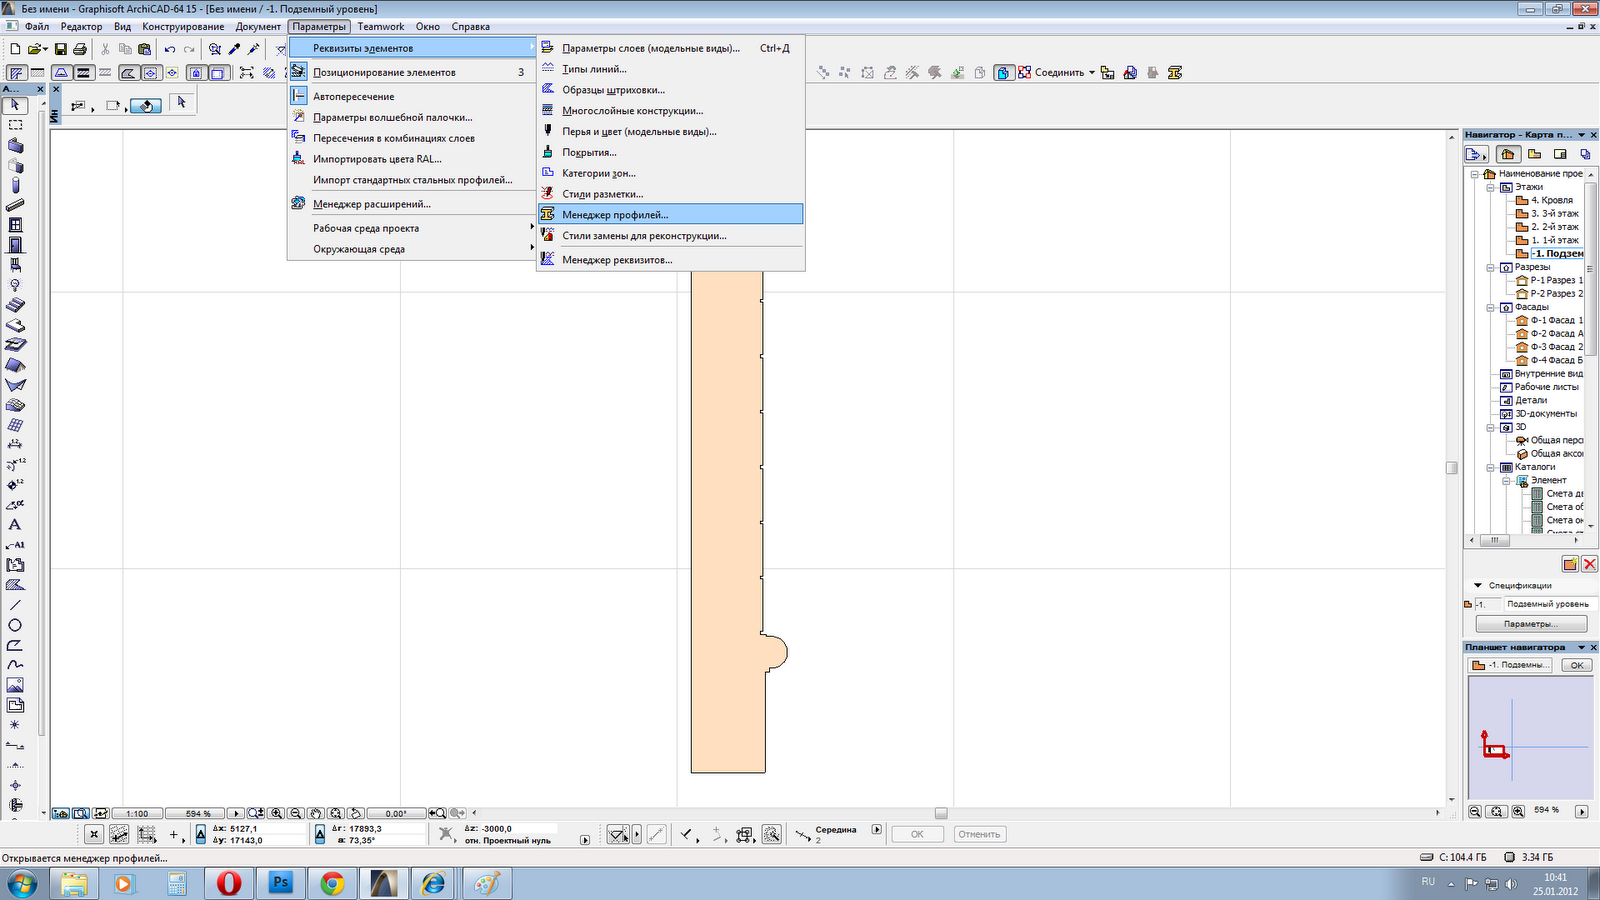Select the Roof tool in the toolbox
Screen dimensions: 1600x900
[x=15, y=365]
